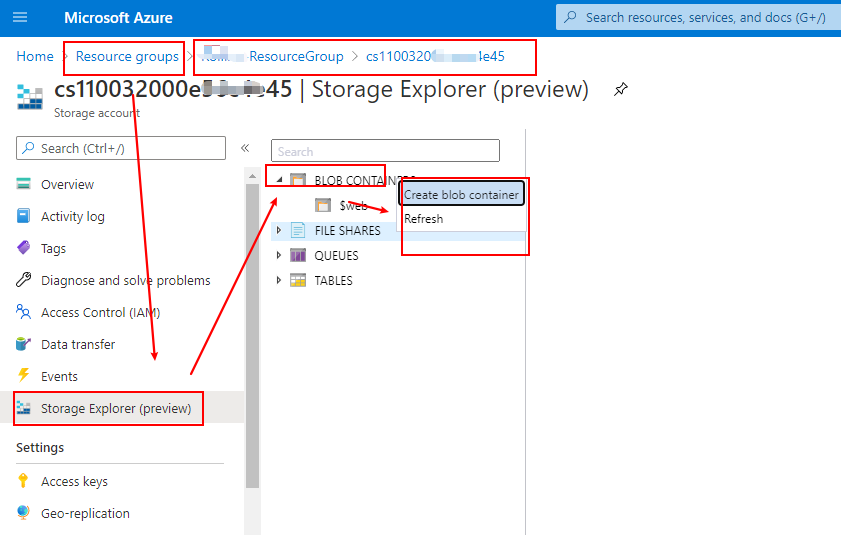Screen dimensions: 841x535
Task: Select Storage Explorer (preview) in sidebar
Action: click(x=116, y=408)
